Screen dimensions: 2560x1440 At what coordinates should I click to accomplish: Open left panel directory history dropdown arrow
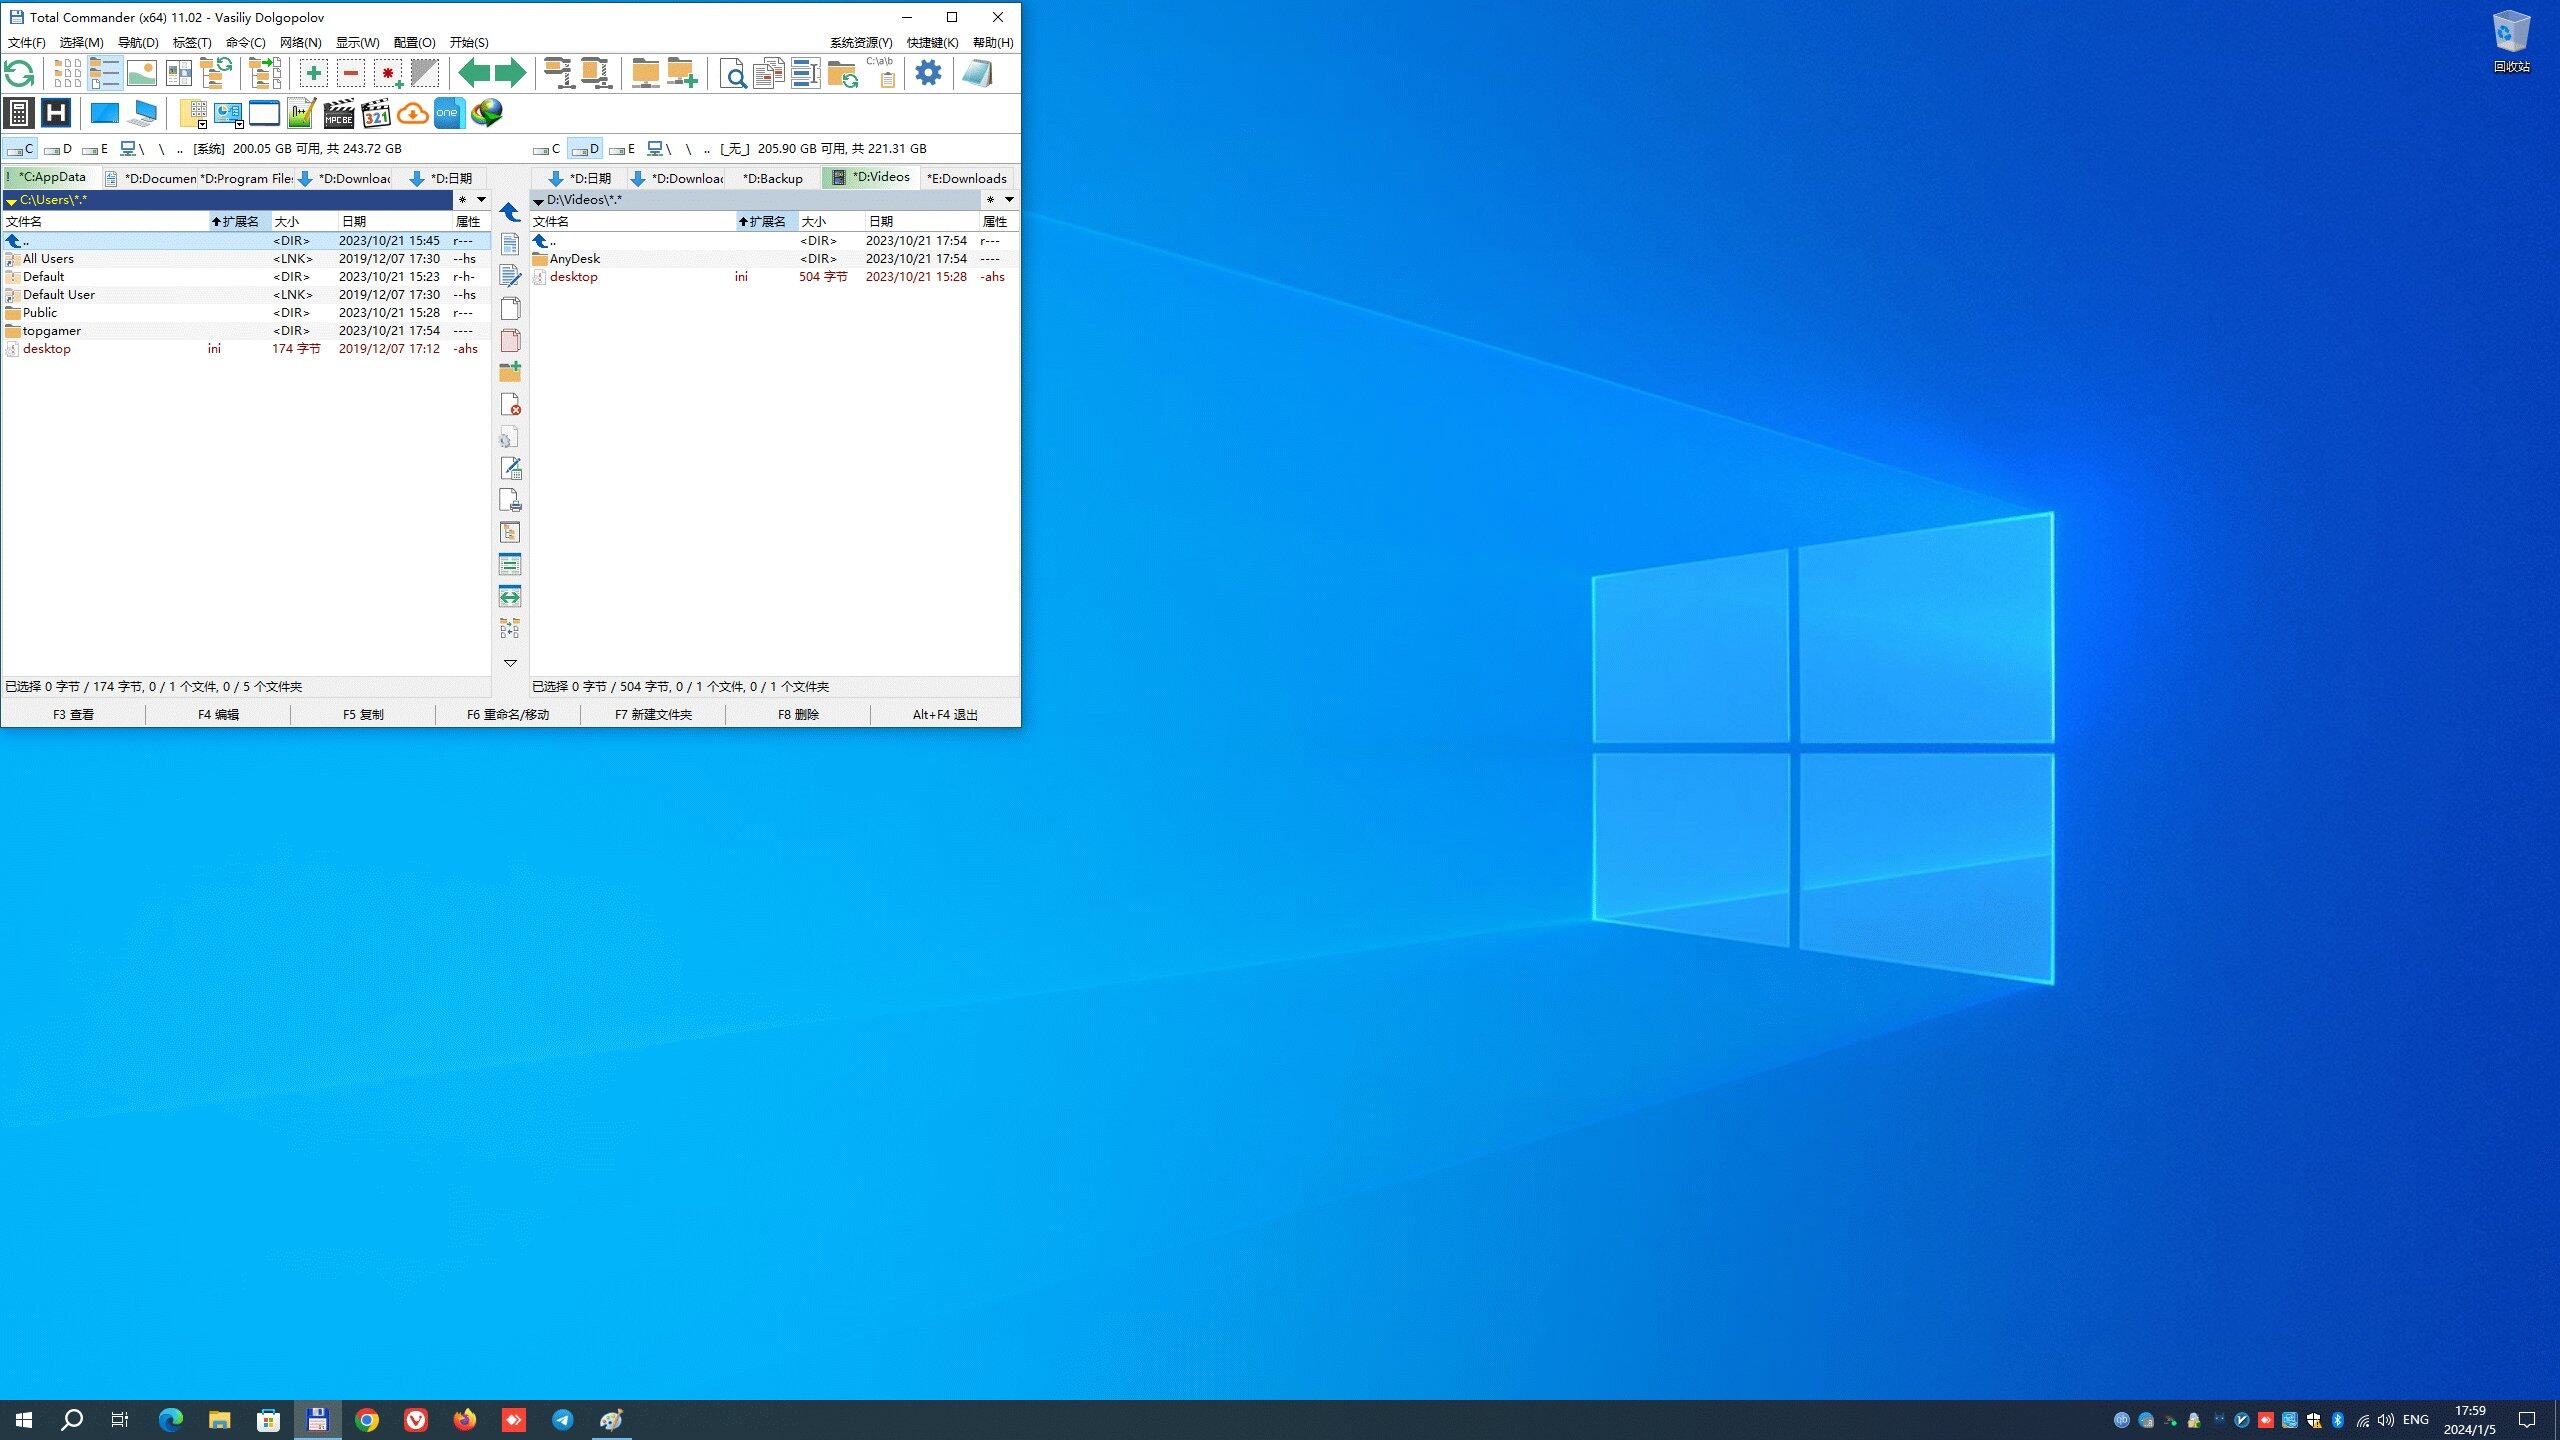(481, 200)
